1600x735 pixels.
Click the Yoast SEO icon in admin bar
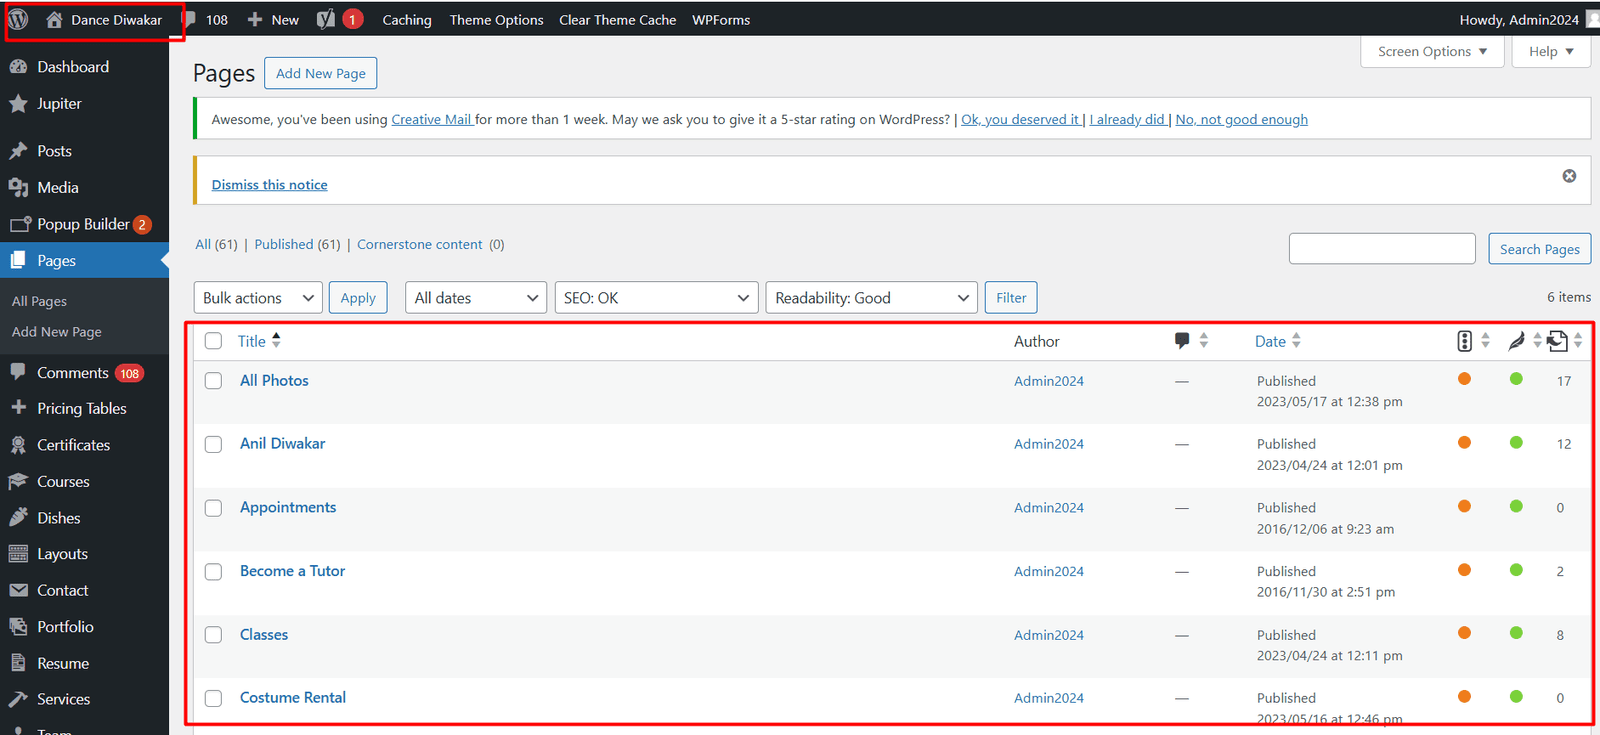(x=326, y=19)
